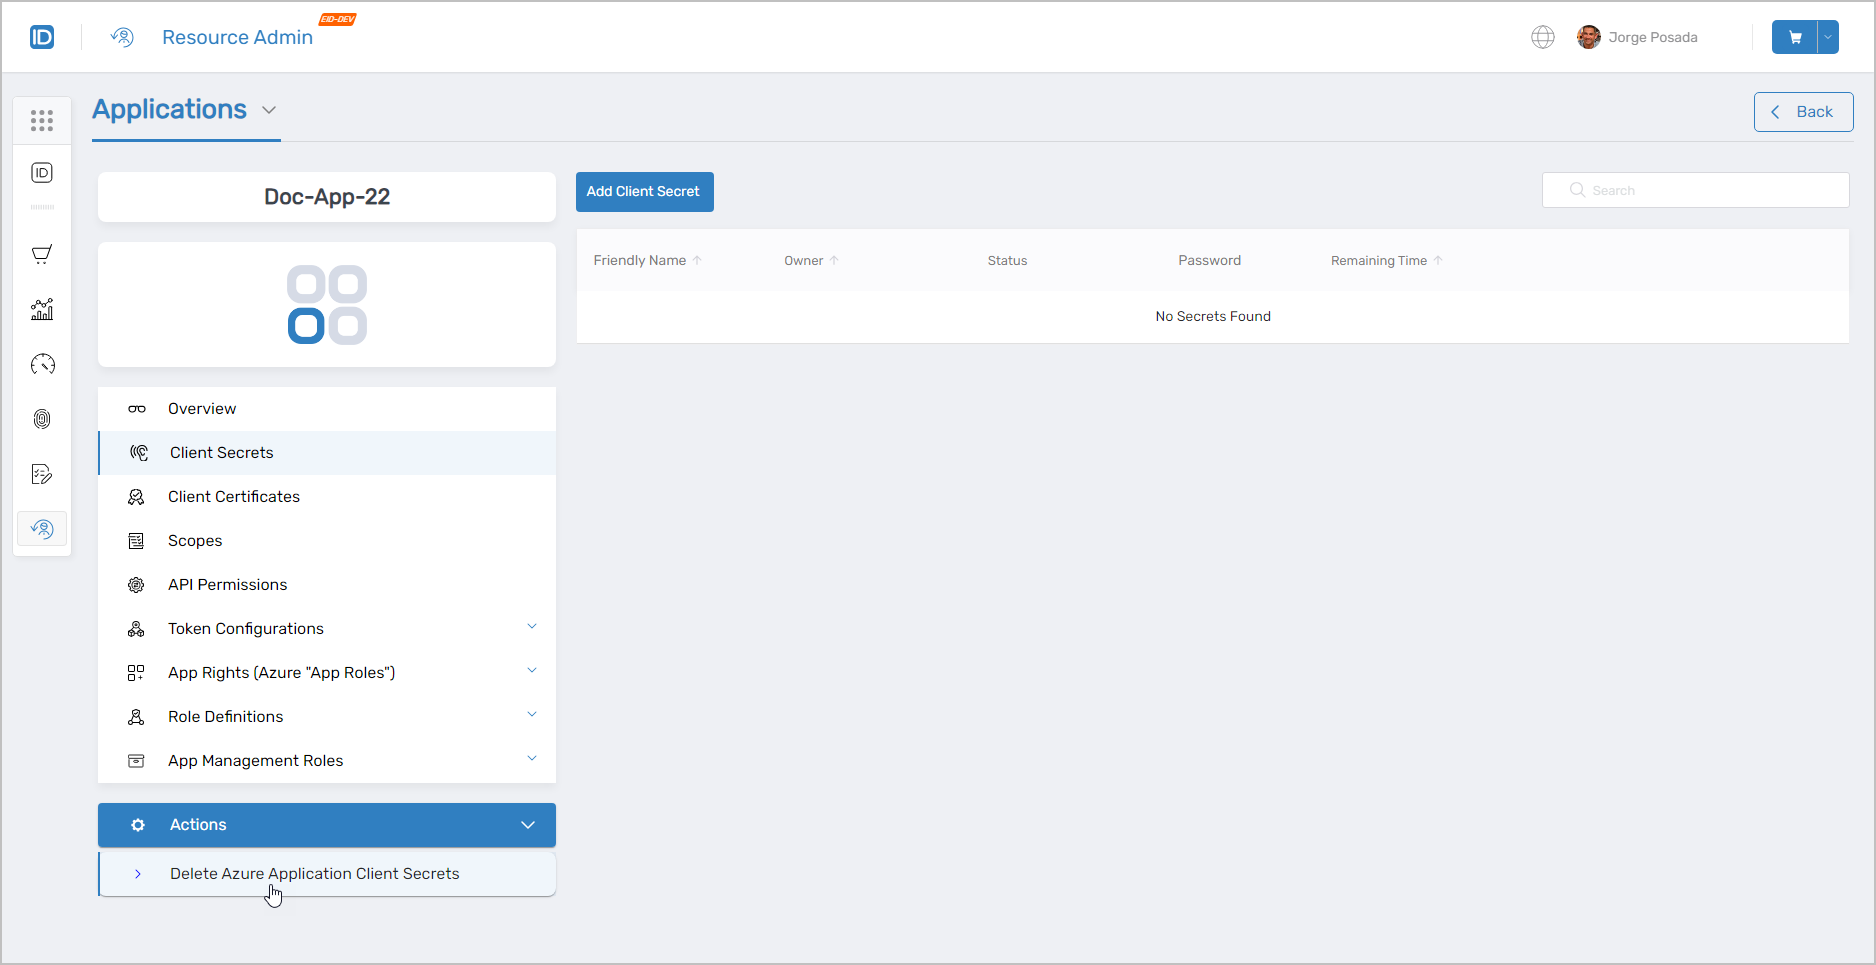
Task: Click inside the Search field
Action: 1695,189
